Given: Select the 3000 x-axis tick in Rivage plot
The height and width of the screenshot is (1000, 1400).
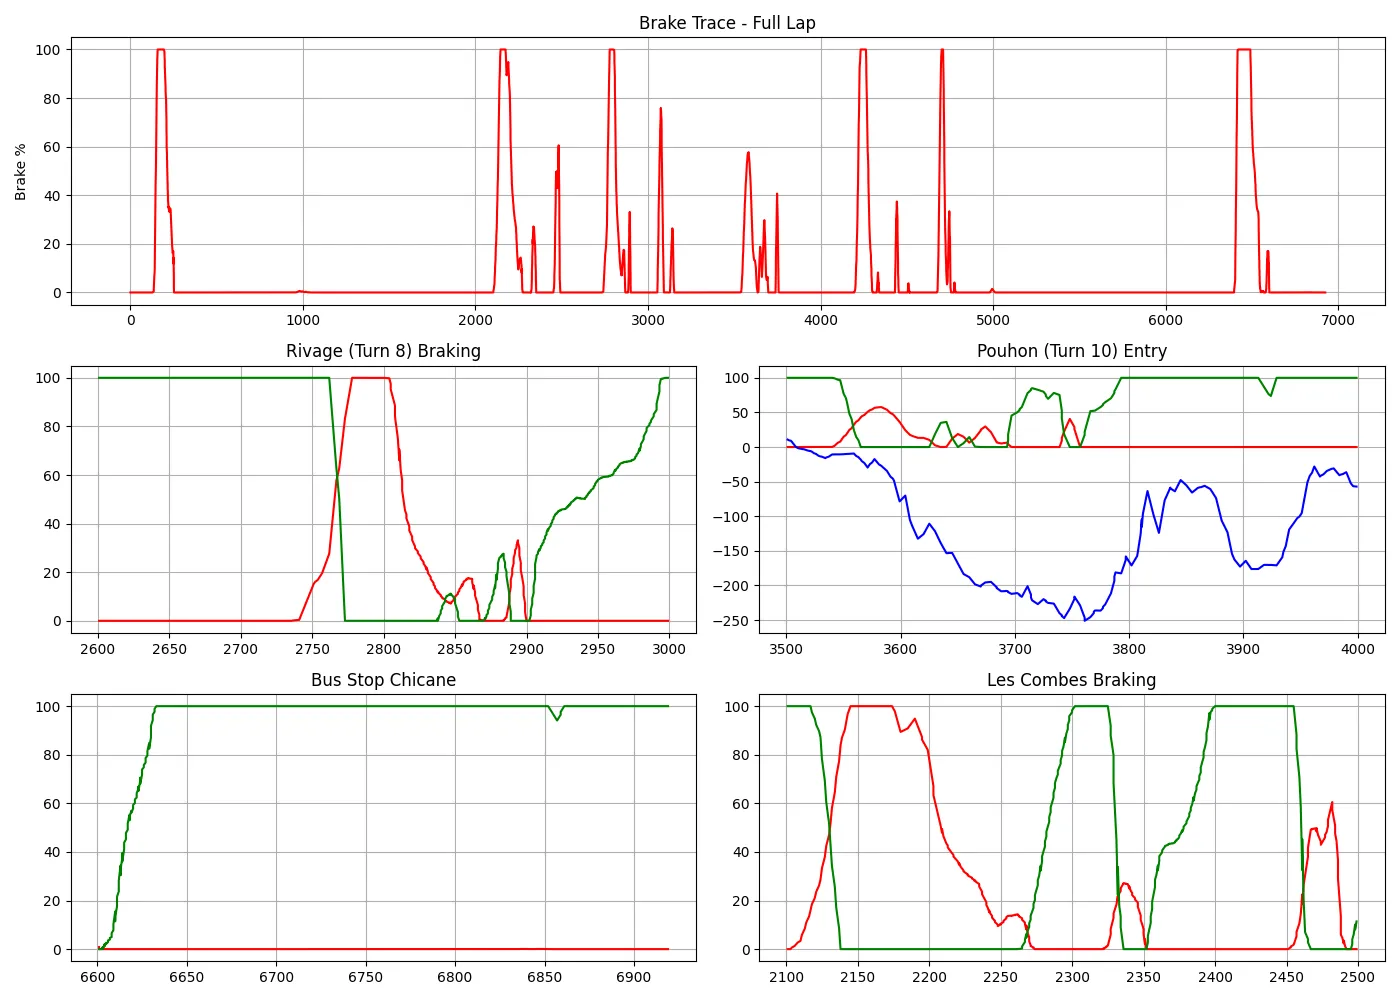Looking at the screenshot, I should coord(669,649).
